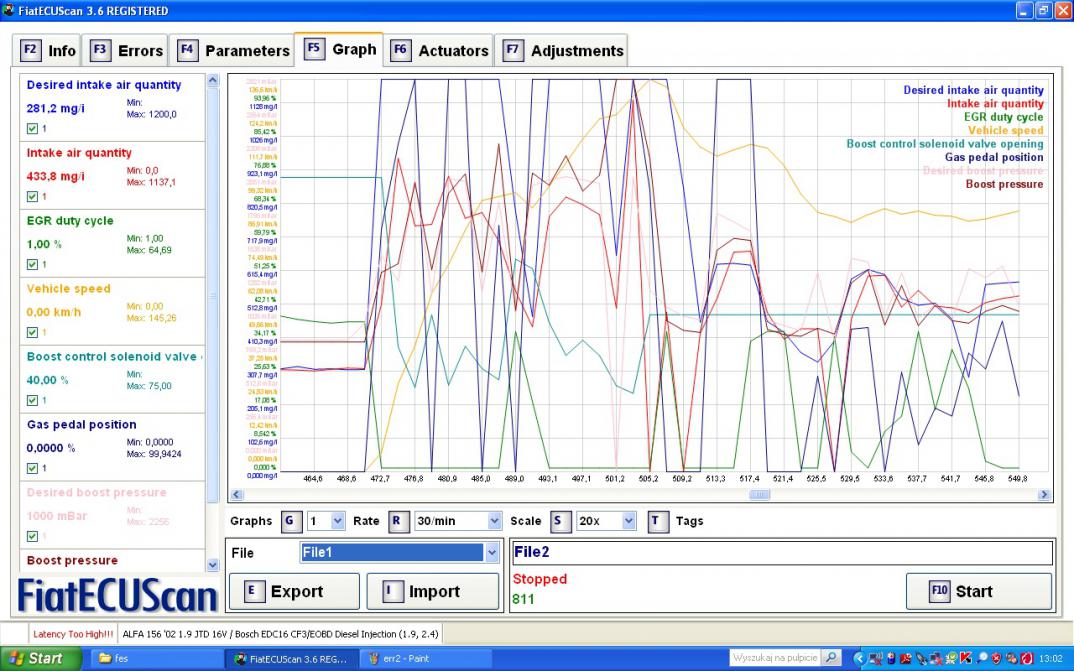
Task: Toggle the Desired intake air quantity checkbox
Action: pyautogui.click(x=32, y=129)
